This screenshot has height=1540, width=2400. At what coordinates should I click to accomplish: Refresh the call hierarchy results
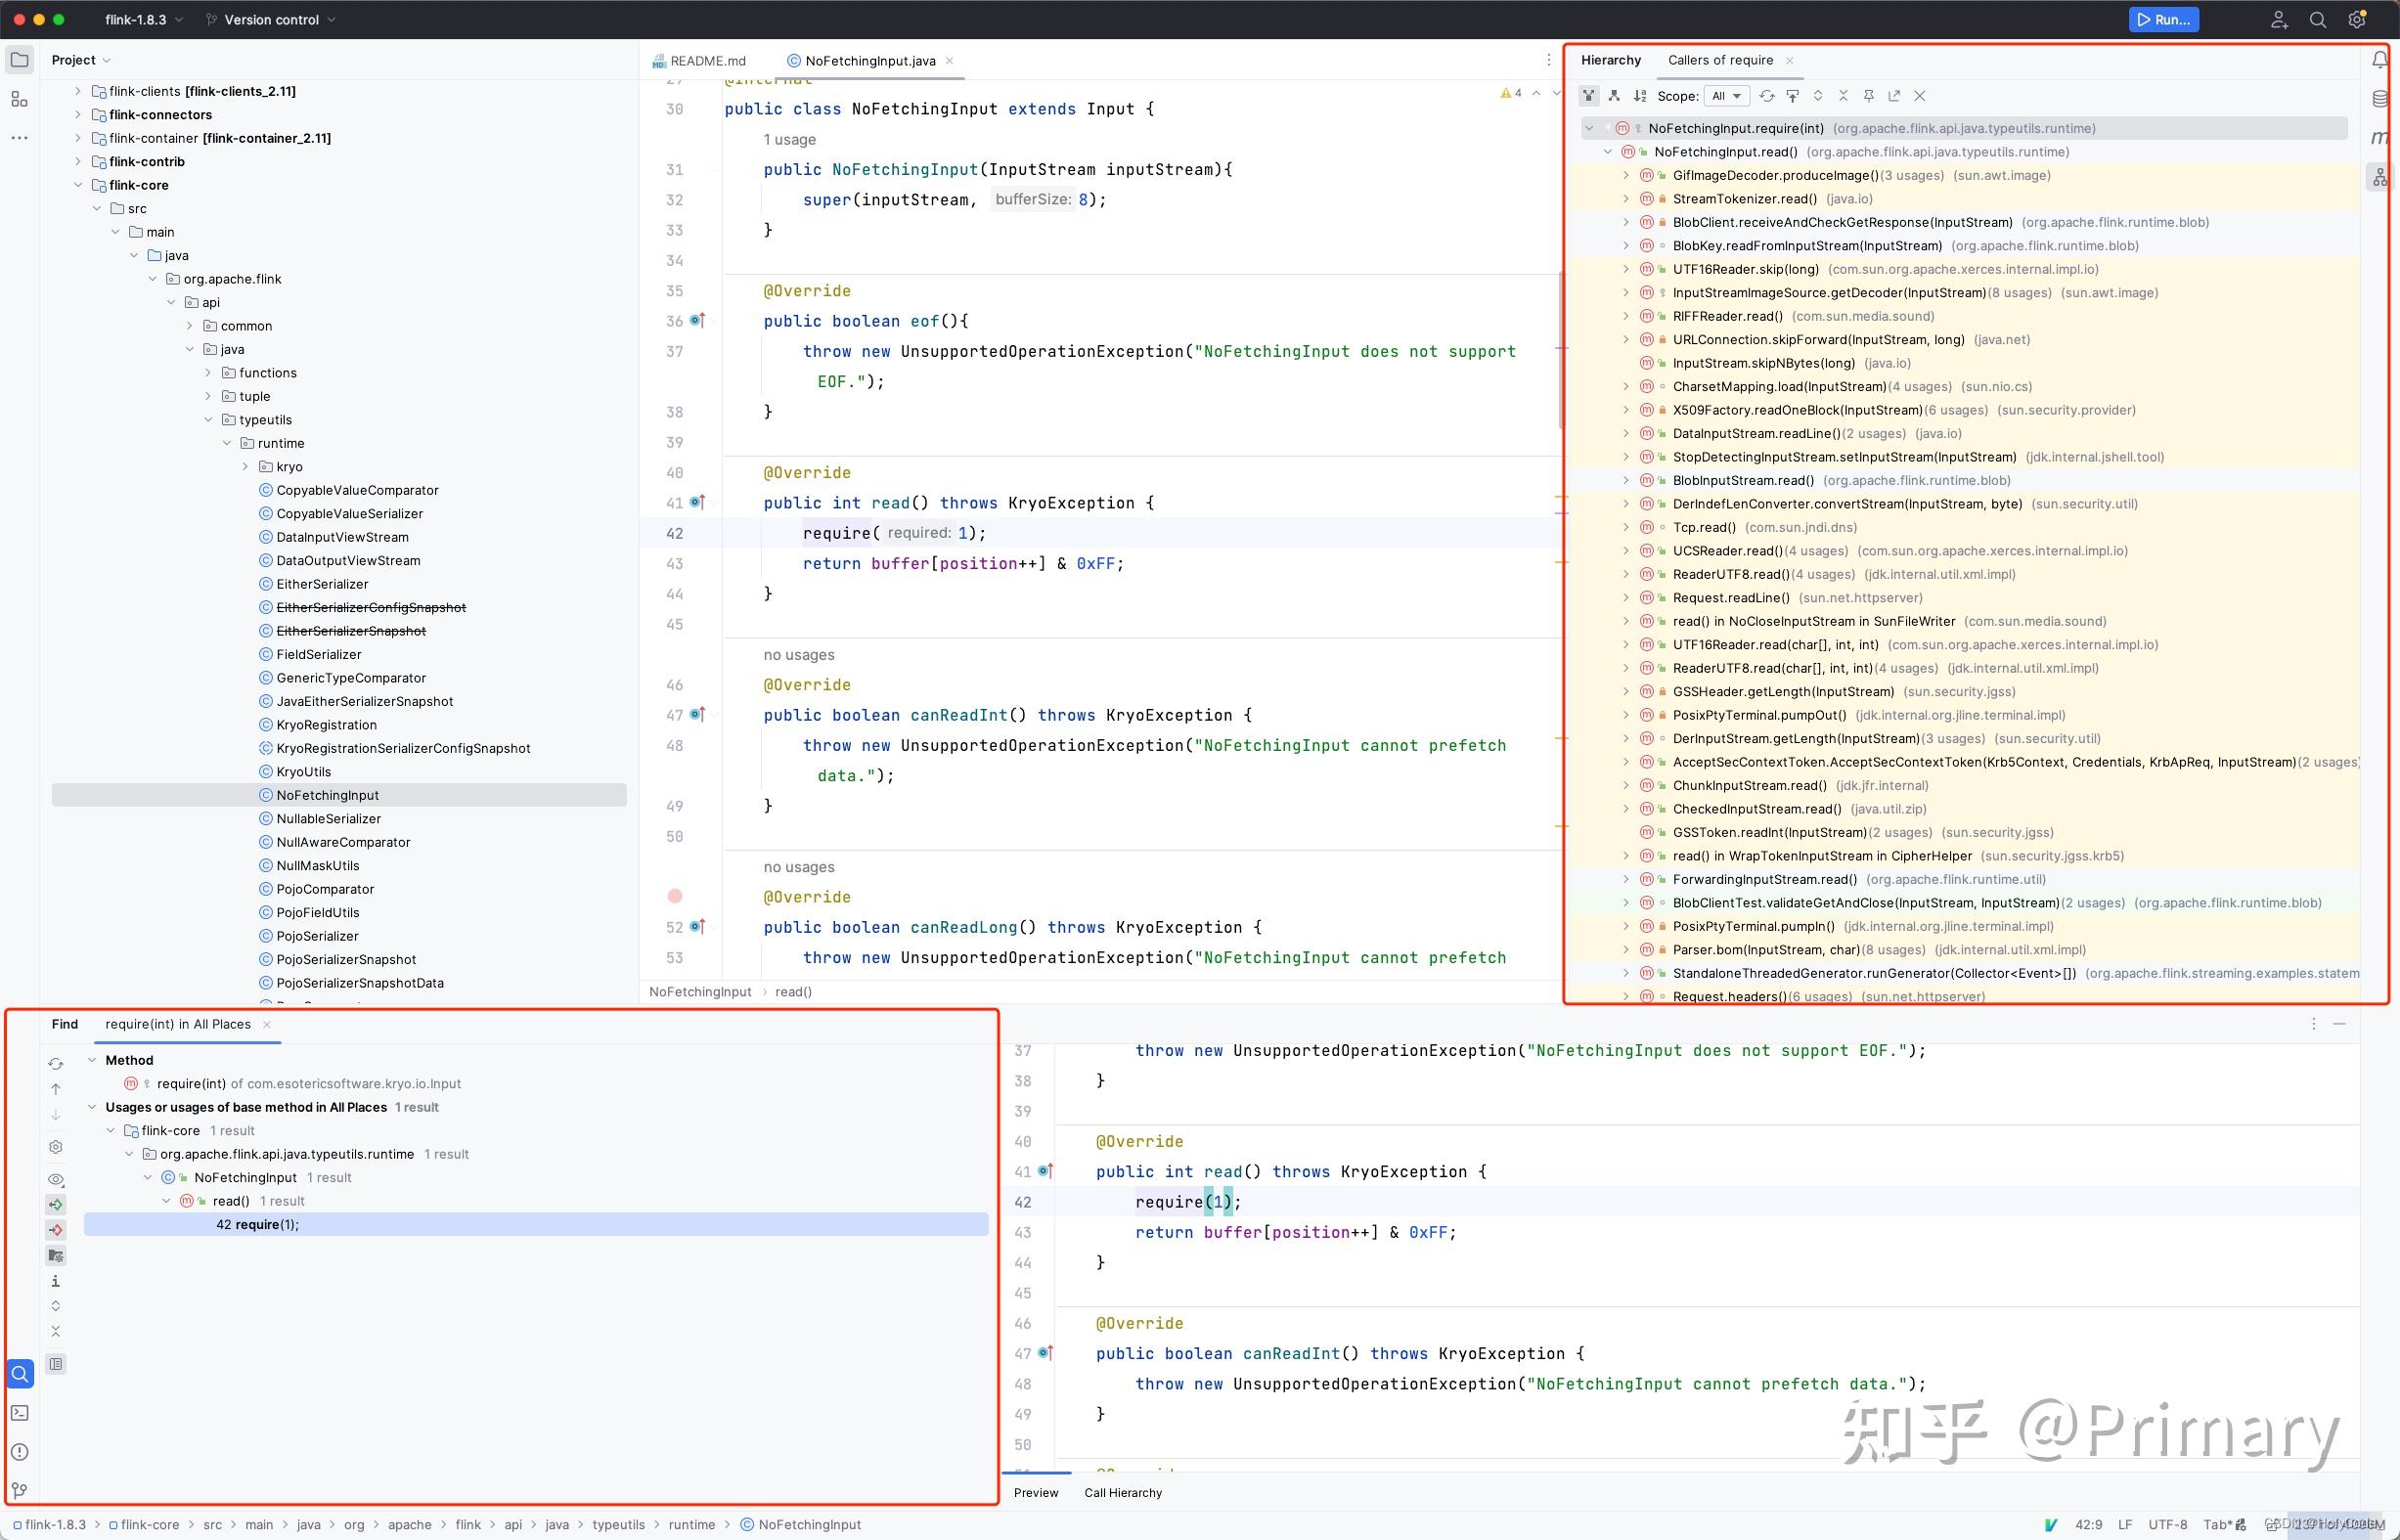[1767, 95]
